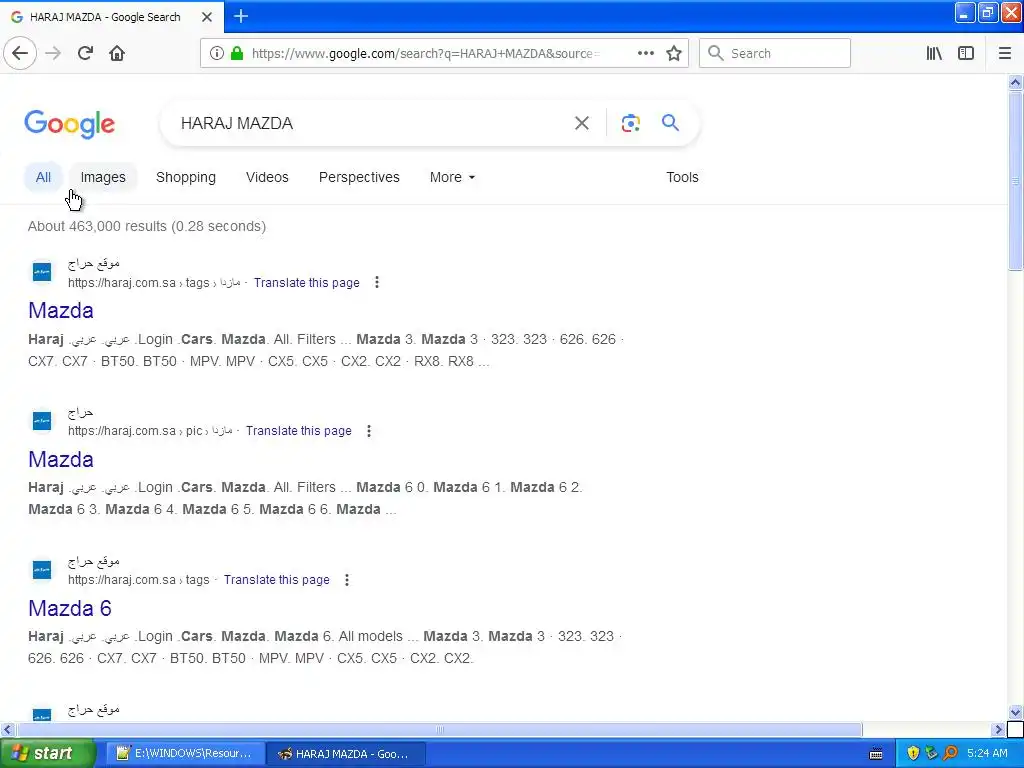Click the Mazda 6 result's favicon
Image resolution: width=1024 pixels, height=768 pixels.
42,569
